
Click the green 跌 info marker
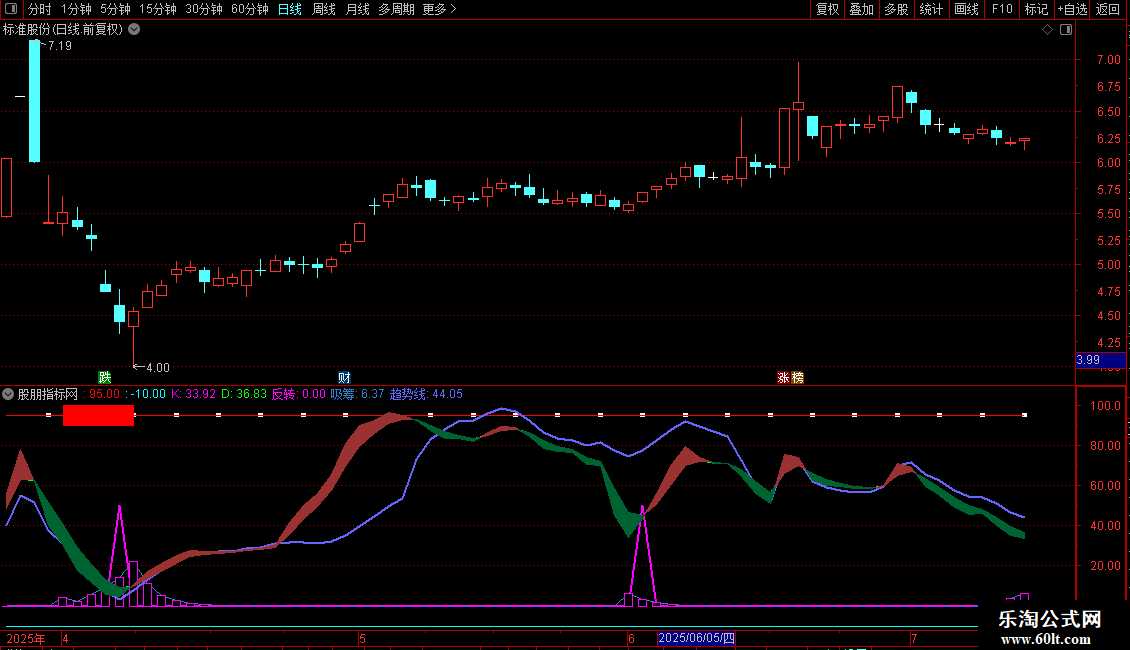(x=104, y=378)
